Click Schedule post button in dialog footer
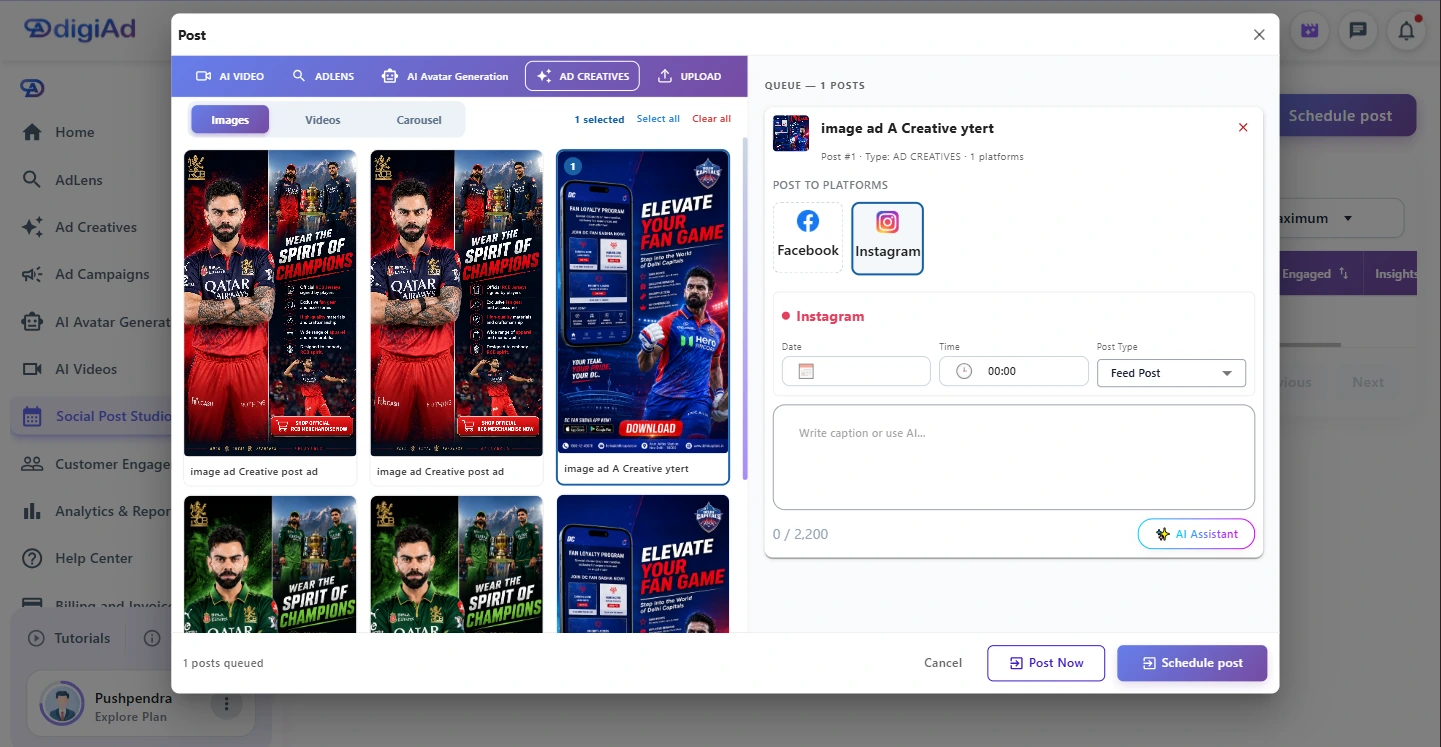 (1192, 663)
